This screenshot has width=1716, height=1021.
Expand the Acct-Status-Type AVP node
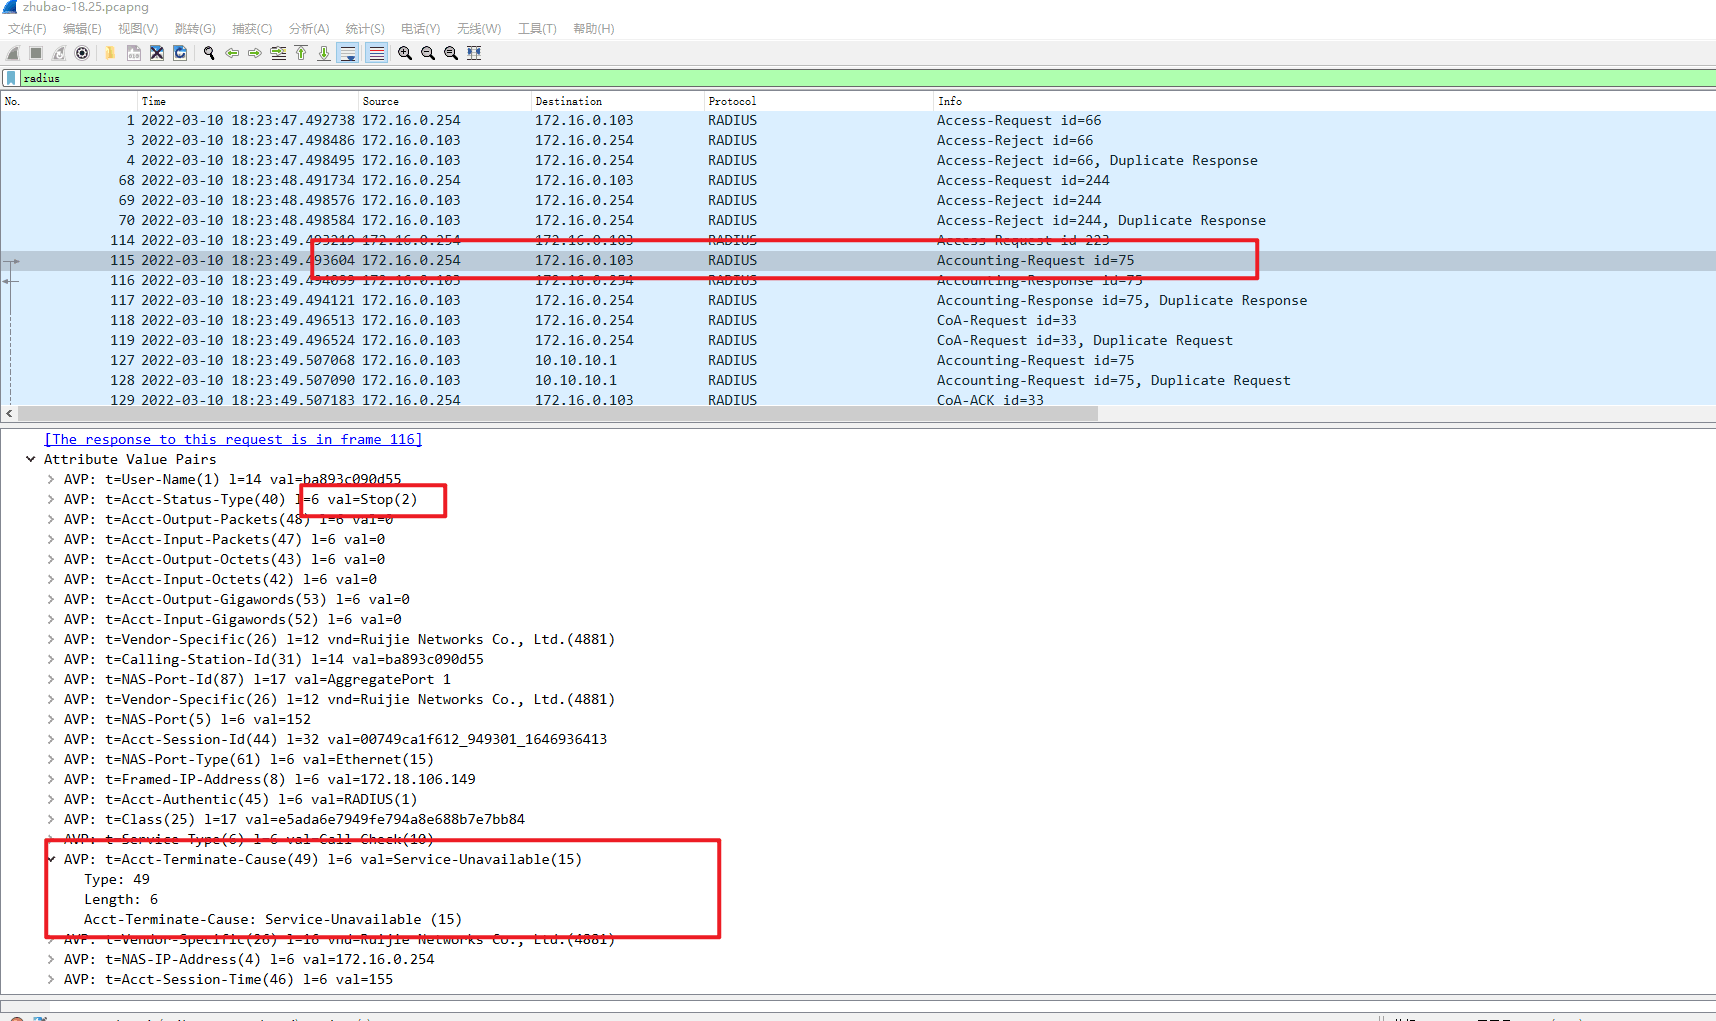(51, 499)
